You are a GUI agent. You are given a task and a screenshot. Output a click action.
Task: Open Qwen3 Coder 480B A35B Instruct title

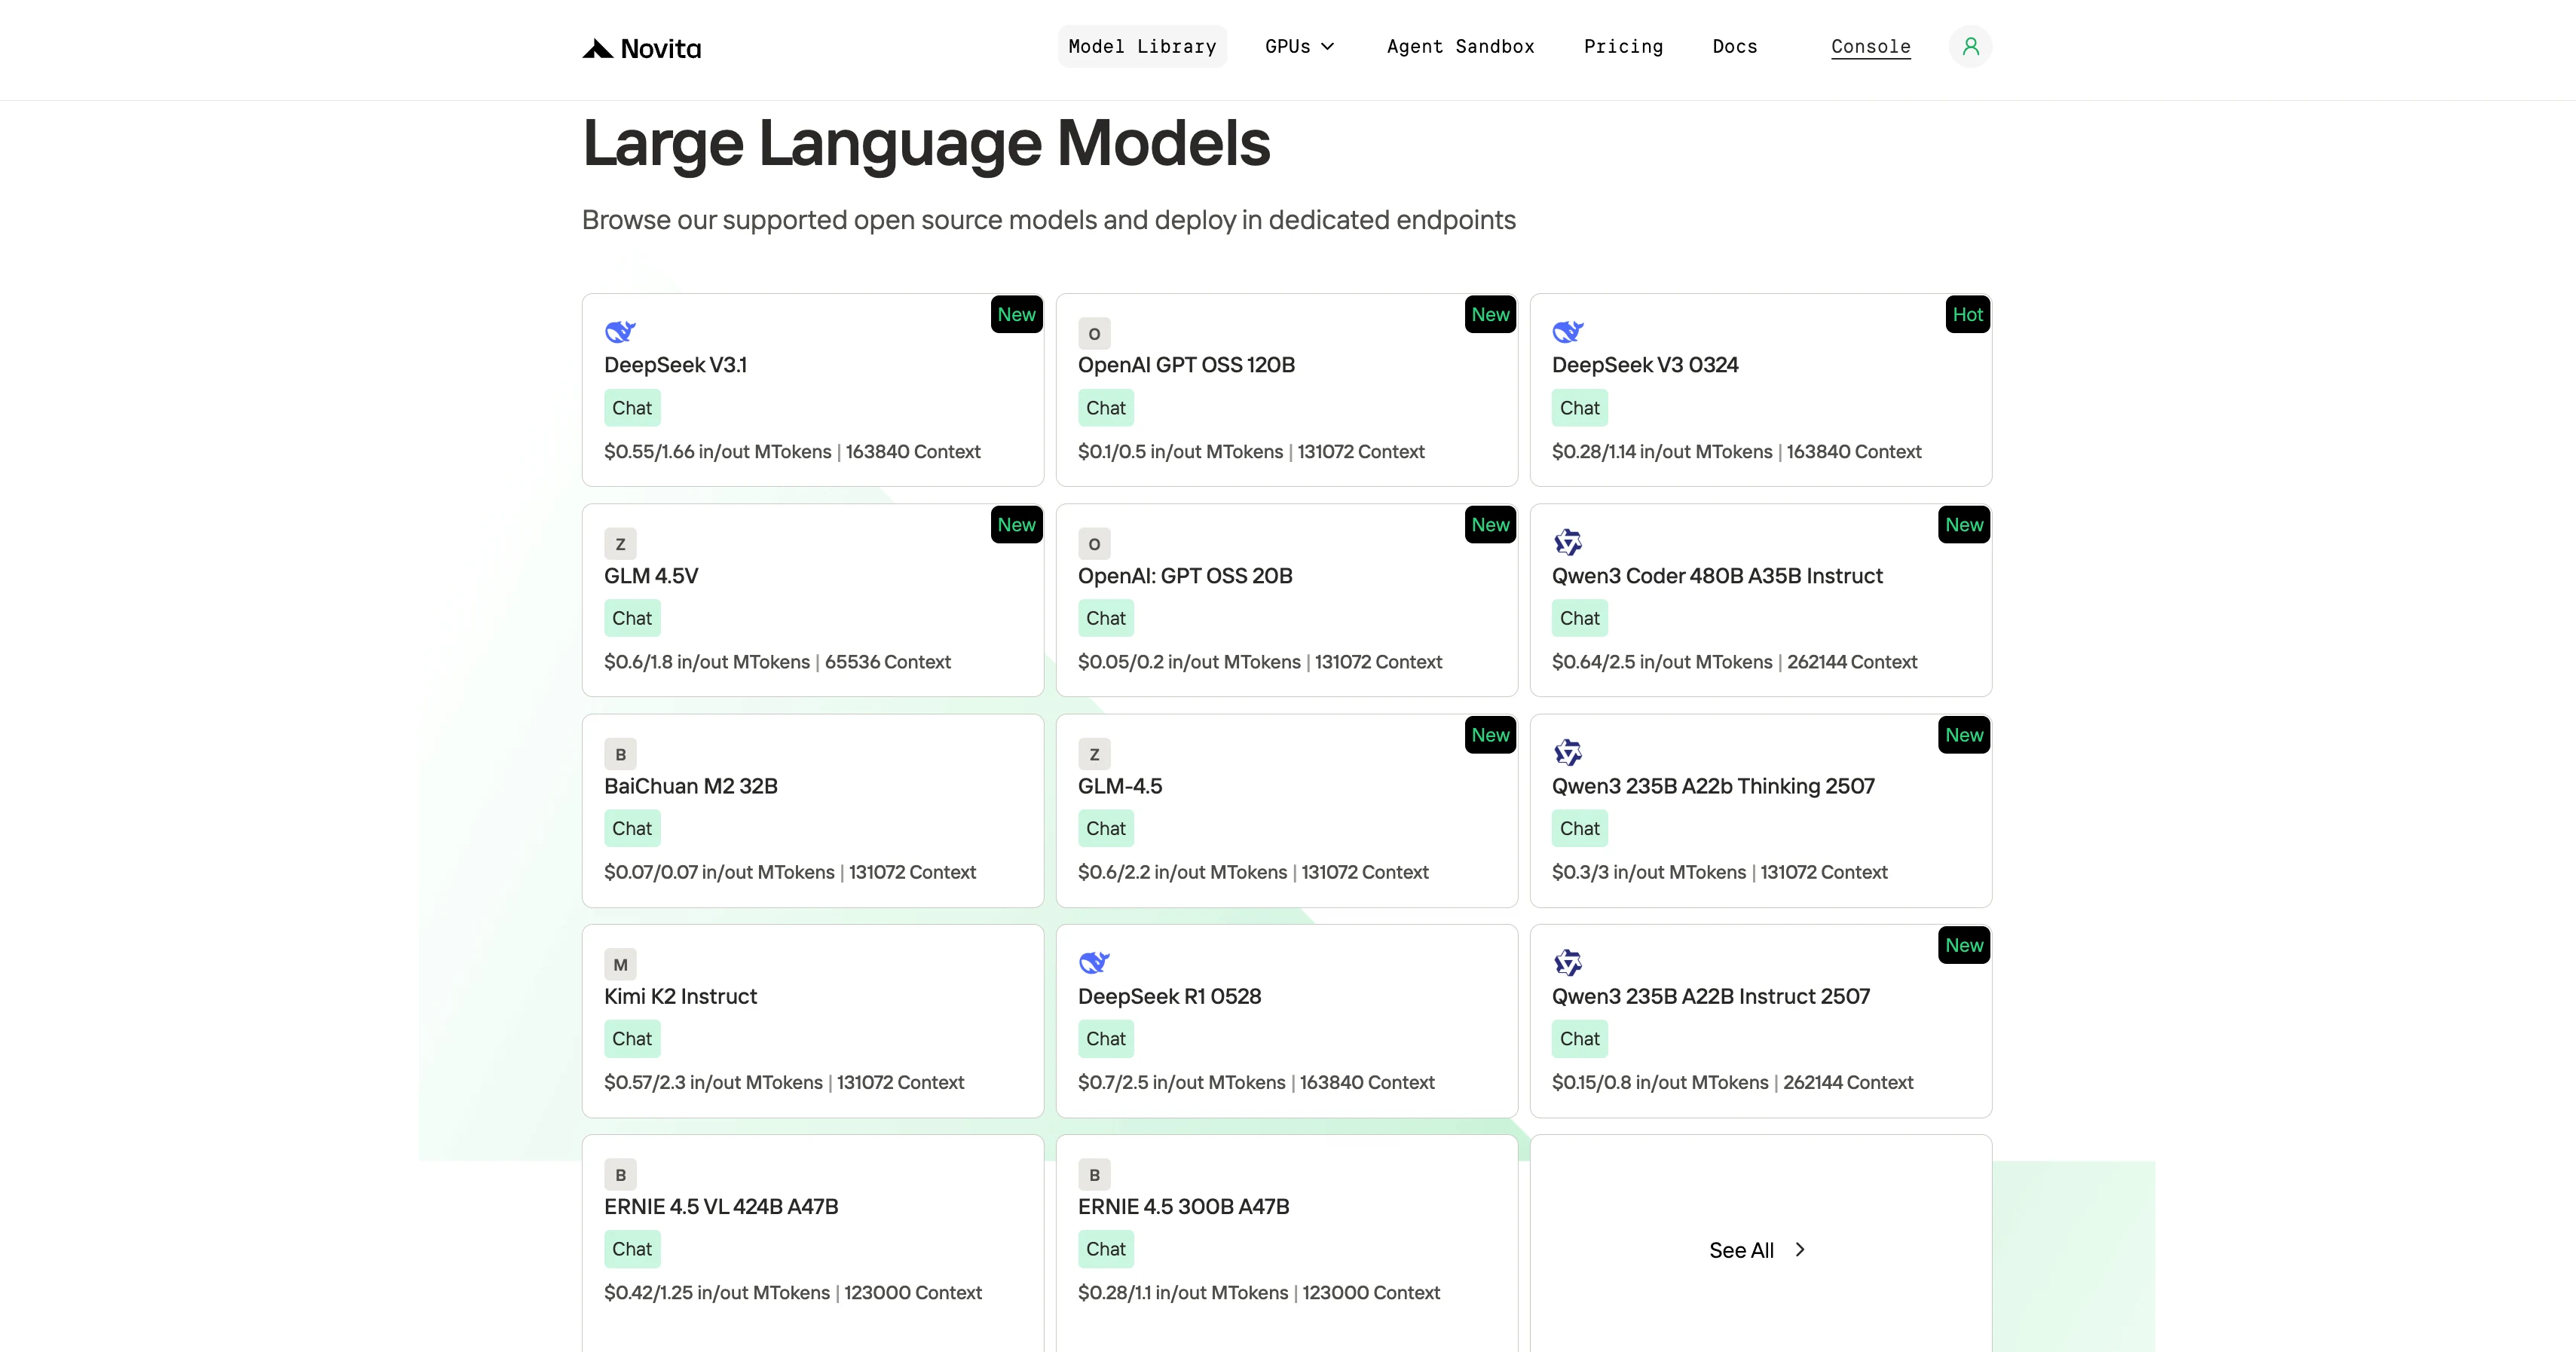tap(1717, 576)
